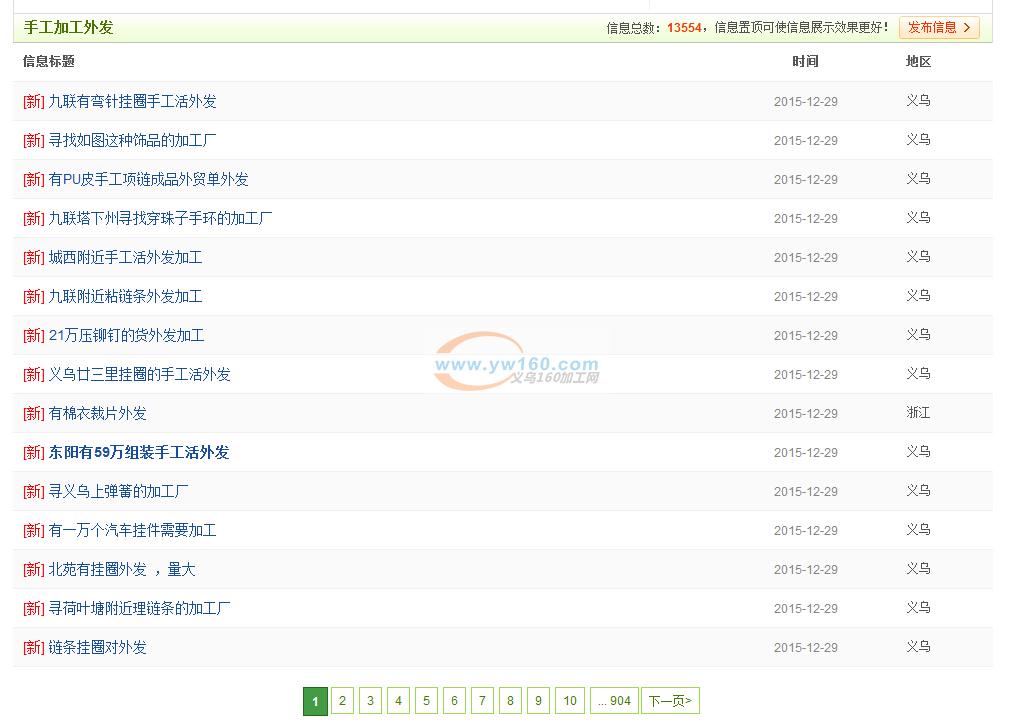The height and width of the screenshot is (723, 1036).
Task: Open bold listing 东阳有59万组装手工活外发
Action: [139, 452]
